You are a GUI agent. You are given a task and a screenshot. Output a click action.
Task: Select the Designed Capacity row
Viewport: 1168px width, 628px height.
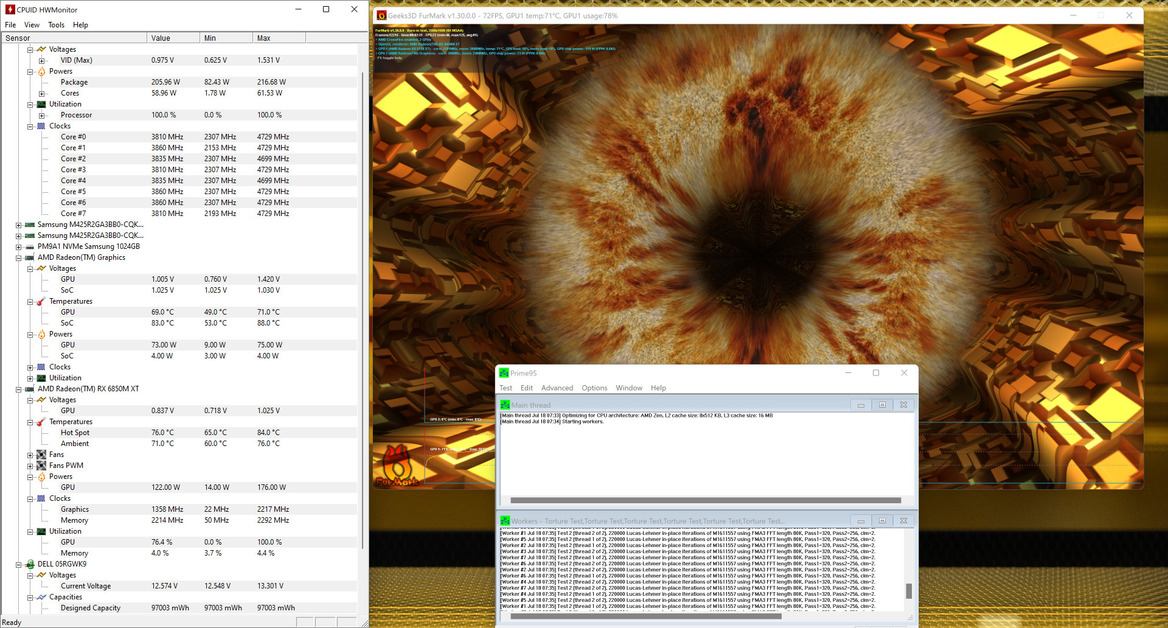tap(179, 608)
